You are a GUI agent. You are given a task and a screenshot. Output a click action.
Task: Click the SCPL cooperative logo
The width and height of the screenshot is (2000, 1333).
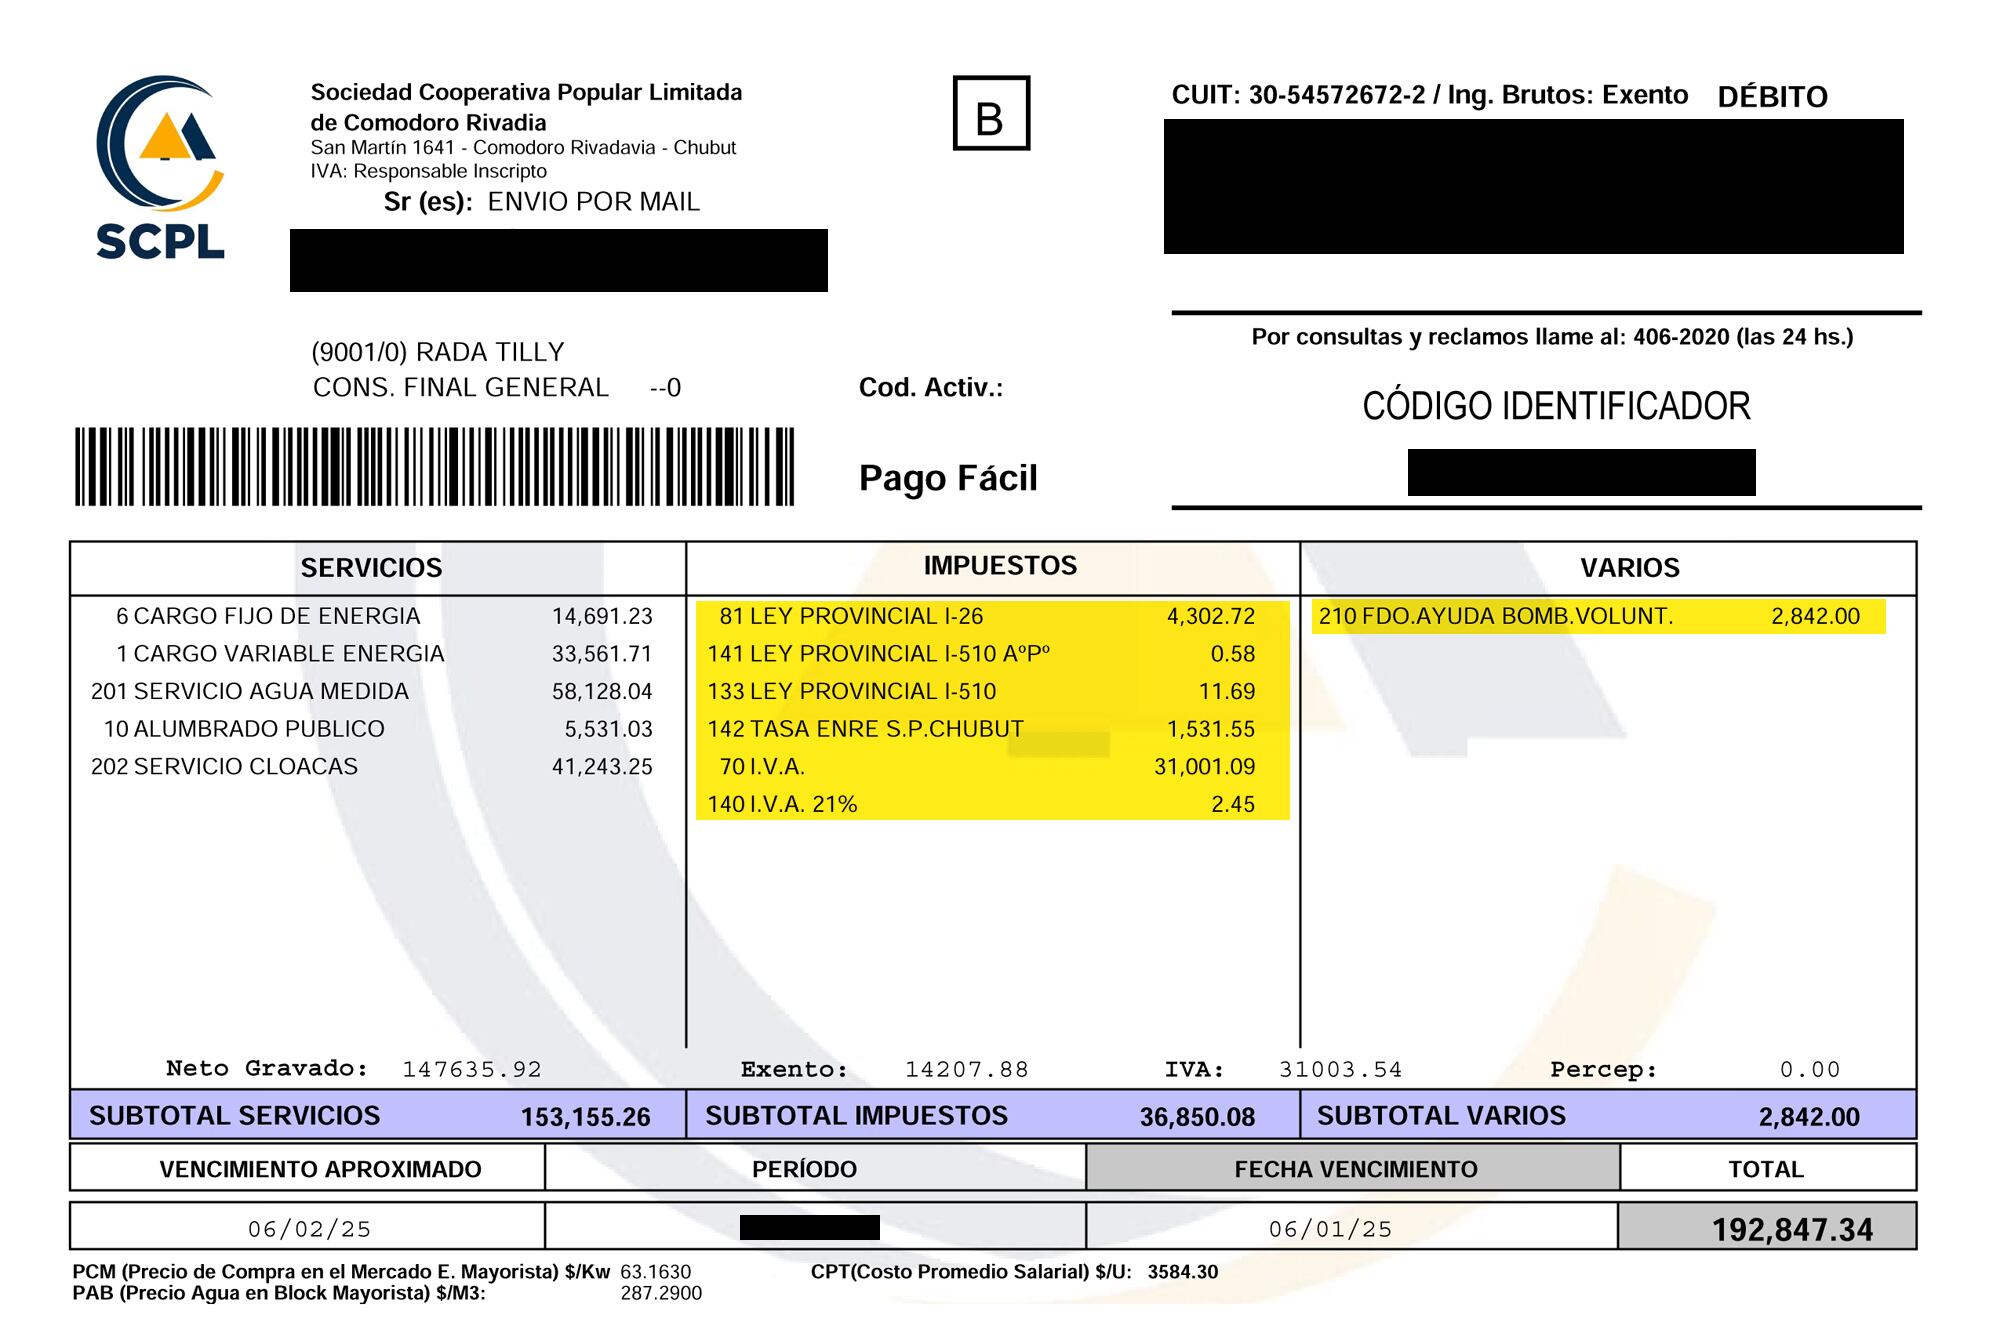(160, 168)
